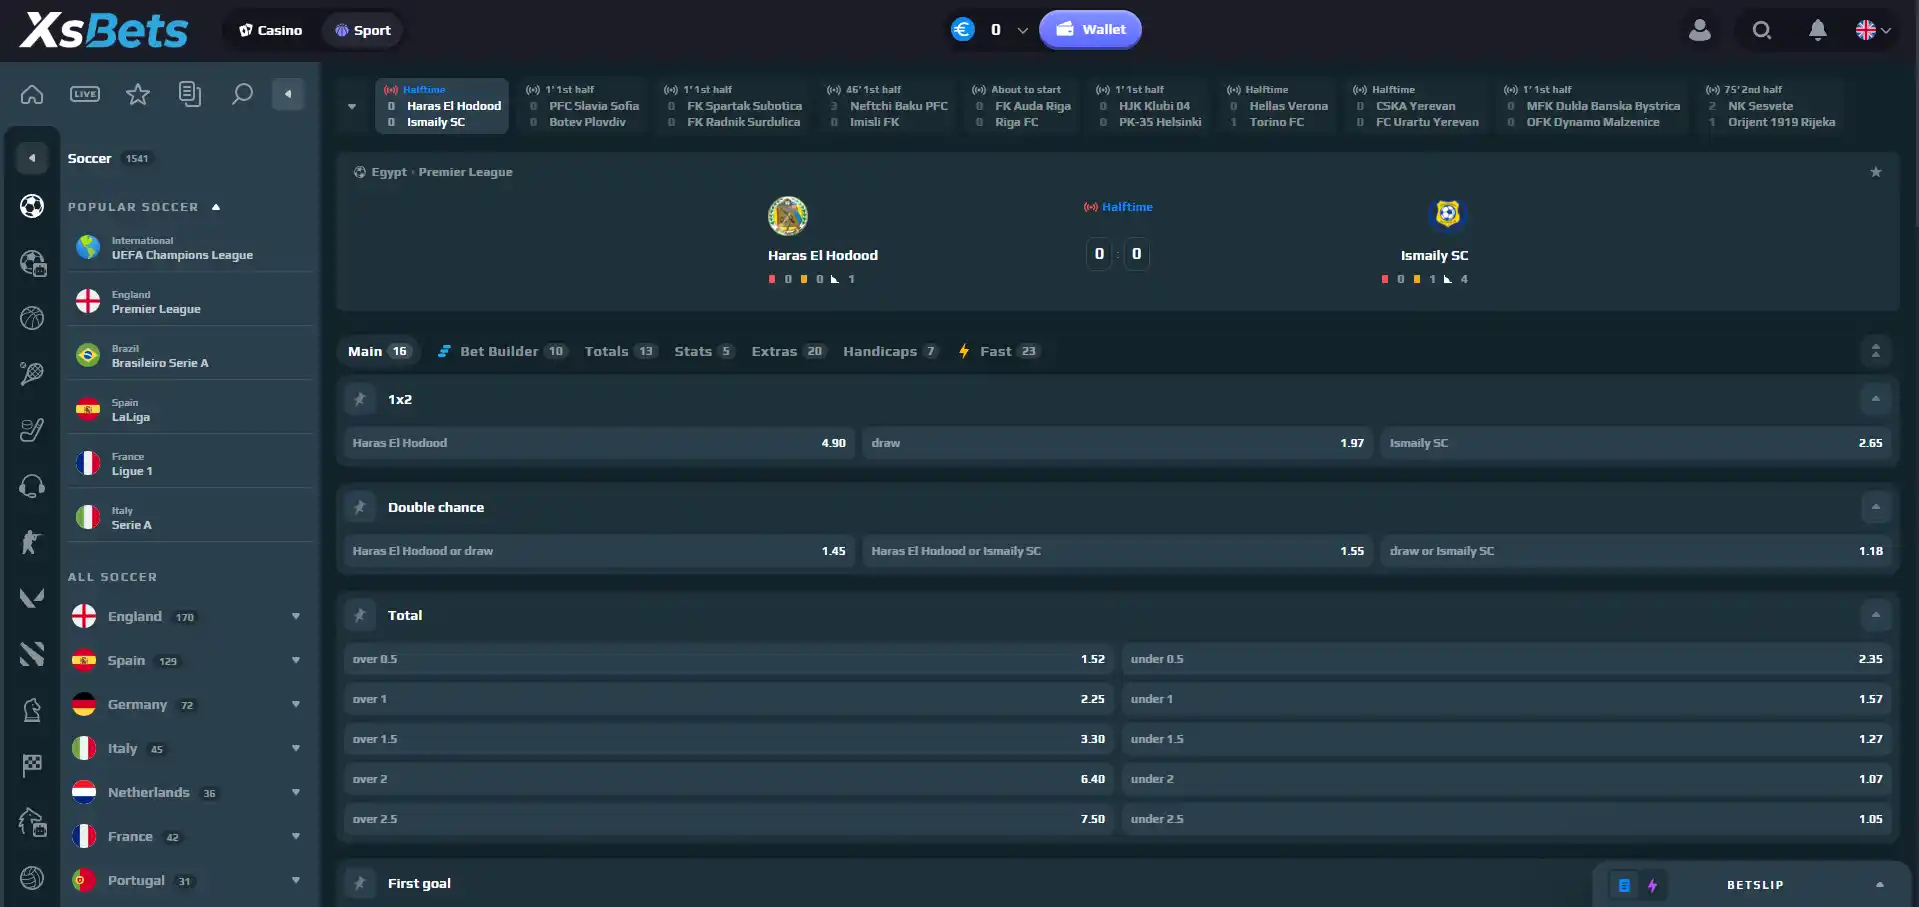Expand the live matches list dropdown

coord(352,106)
